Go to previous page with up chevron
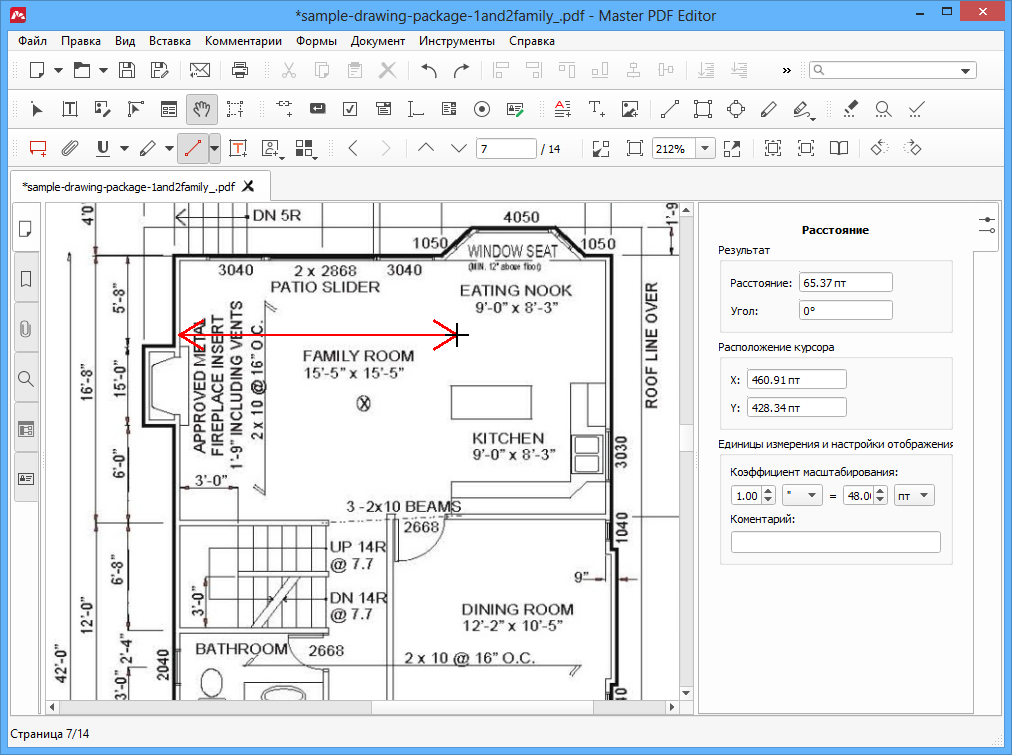This screenshot has height=755, width=1012. (426, 148)
